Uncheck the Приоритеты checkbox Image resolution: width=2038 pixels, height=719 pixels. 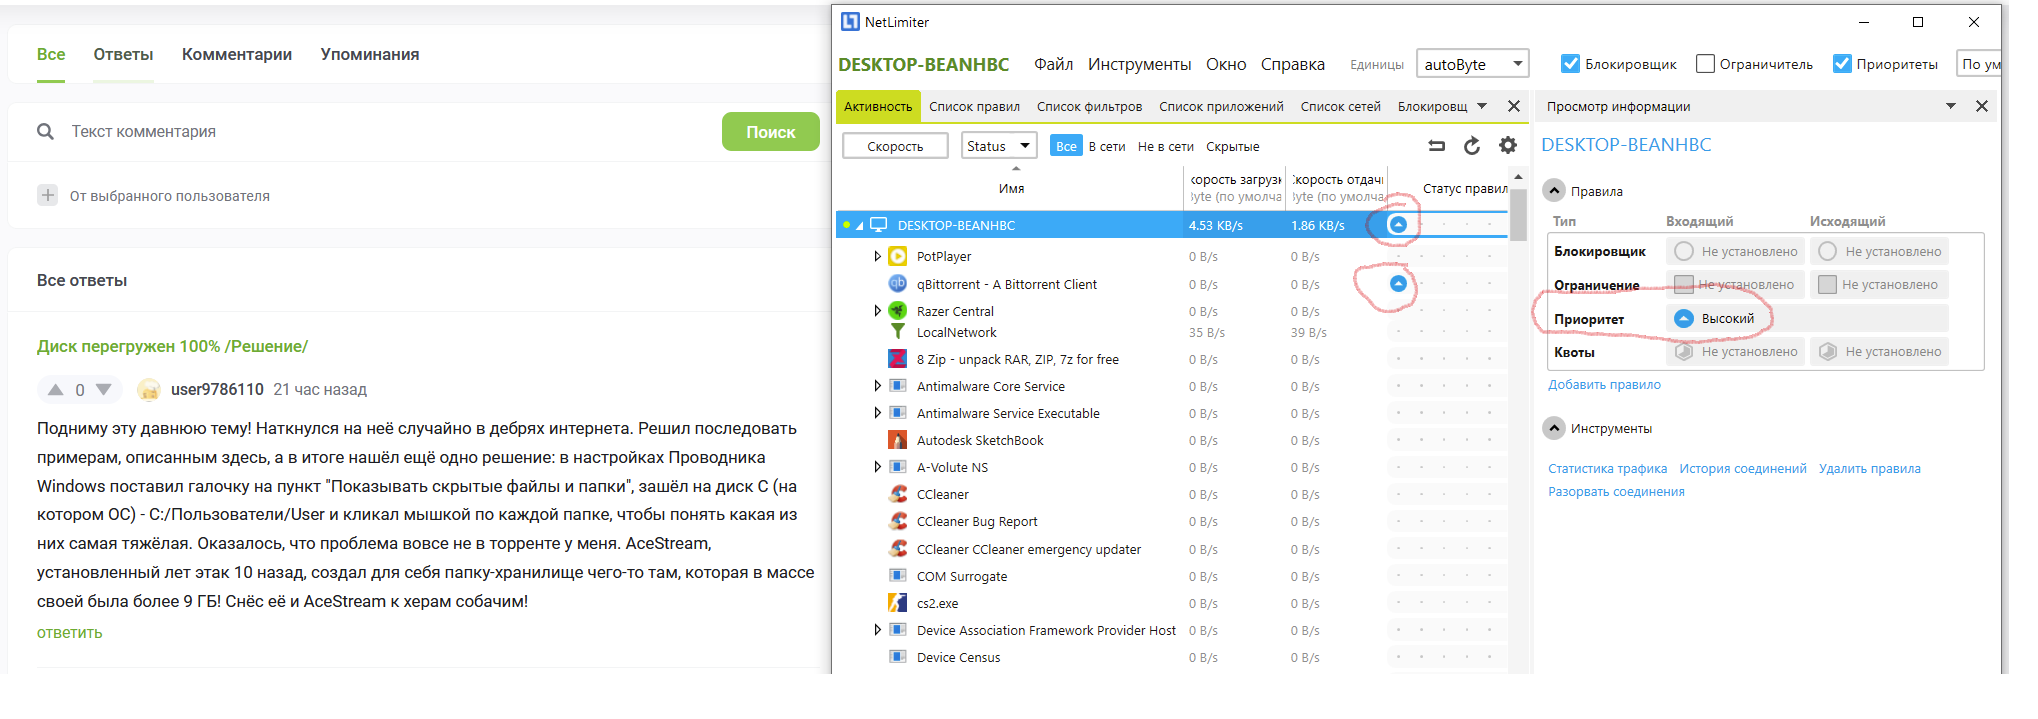click(1842, 64)
